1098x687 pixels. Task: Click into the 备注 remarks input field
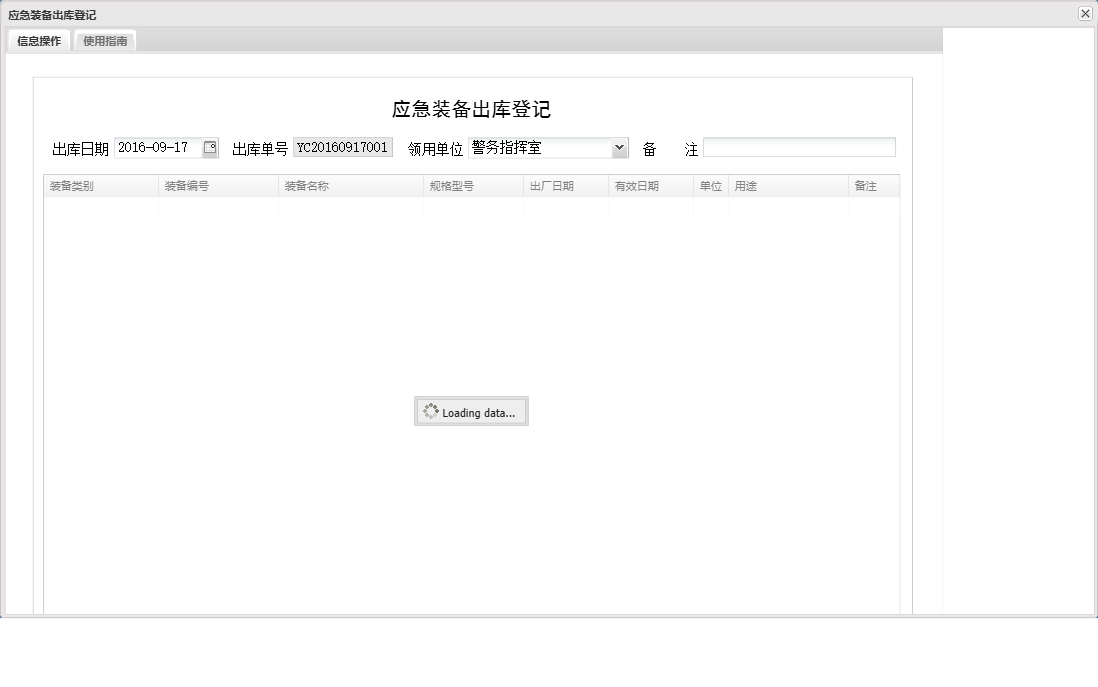click(800, 146)
